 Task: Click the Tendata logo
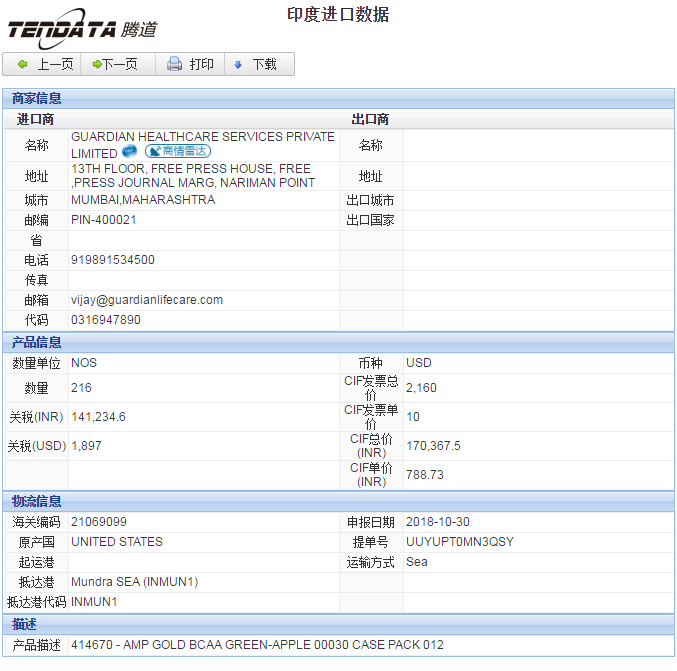tap(82, 29)
